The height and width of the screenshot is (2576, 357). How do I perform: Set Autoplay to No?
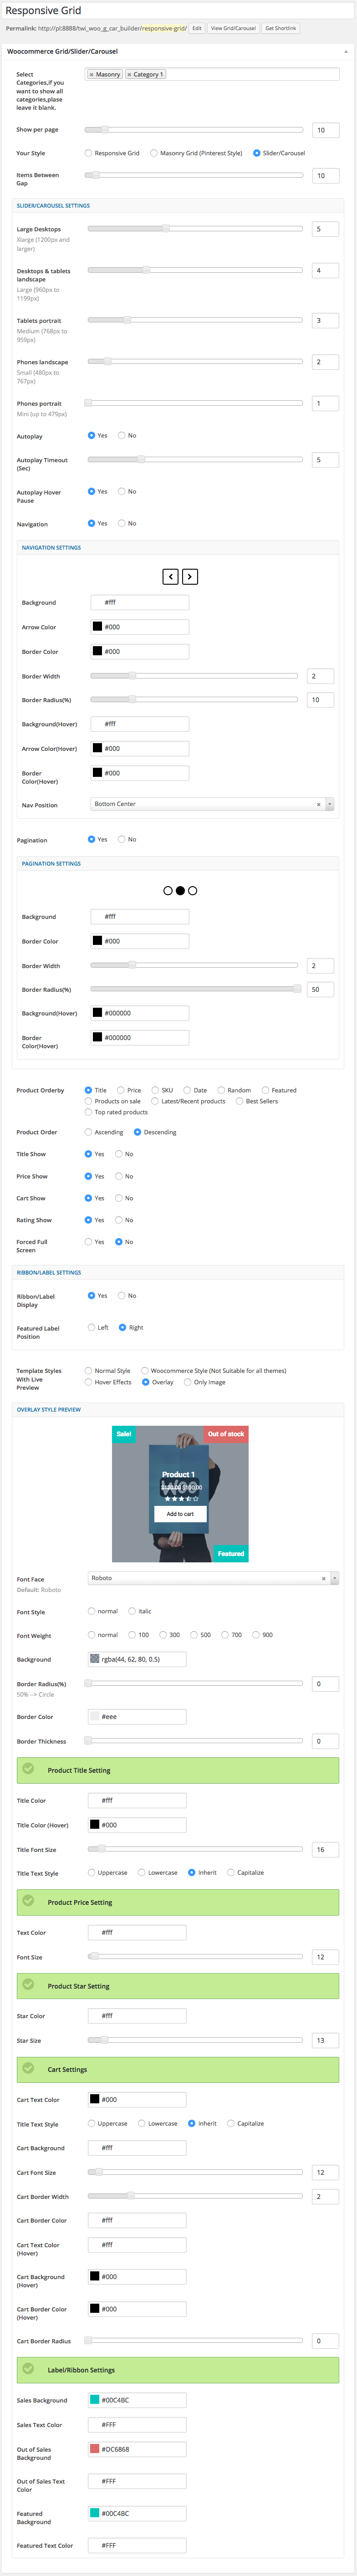pos(122,435)
